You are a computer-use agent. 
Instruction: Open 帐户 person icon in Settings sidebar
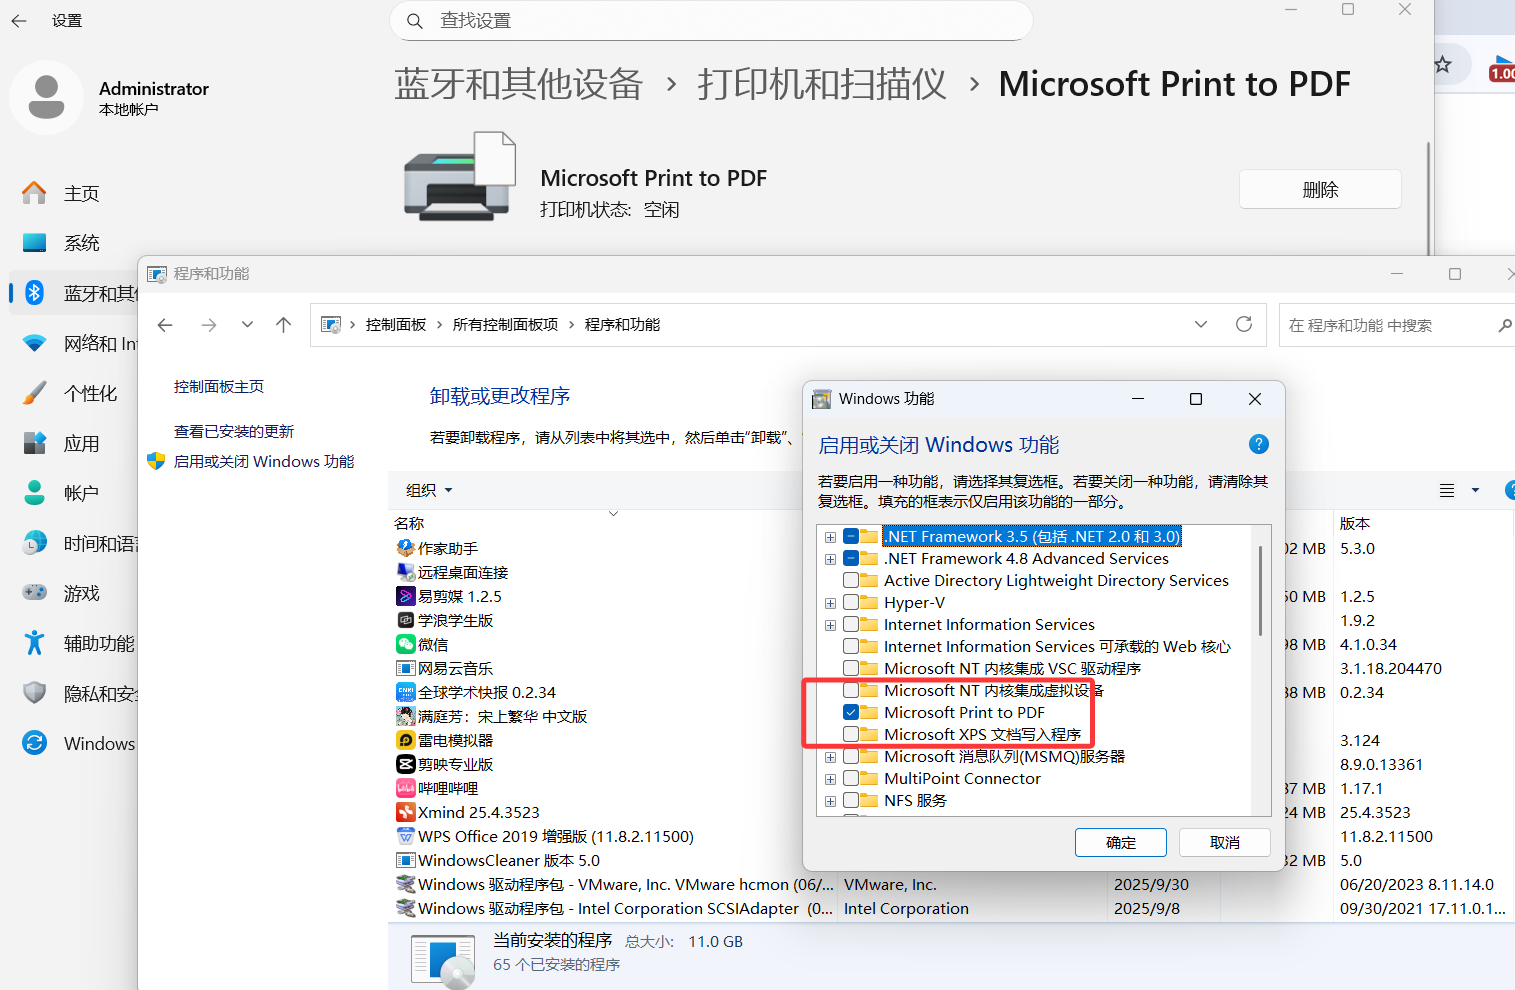click(x=34, y=493)
